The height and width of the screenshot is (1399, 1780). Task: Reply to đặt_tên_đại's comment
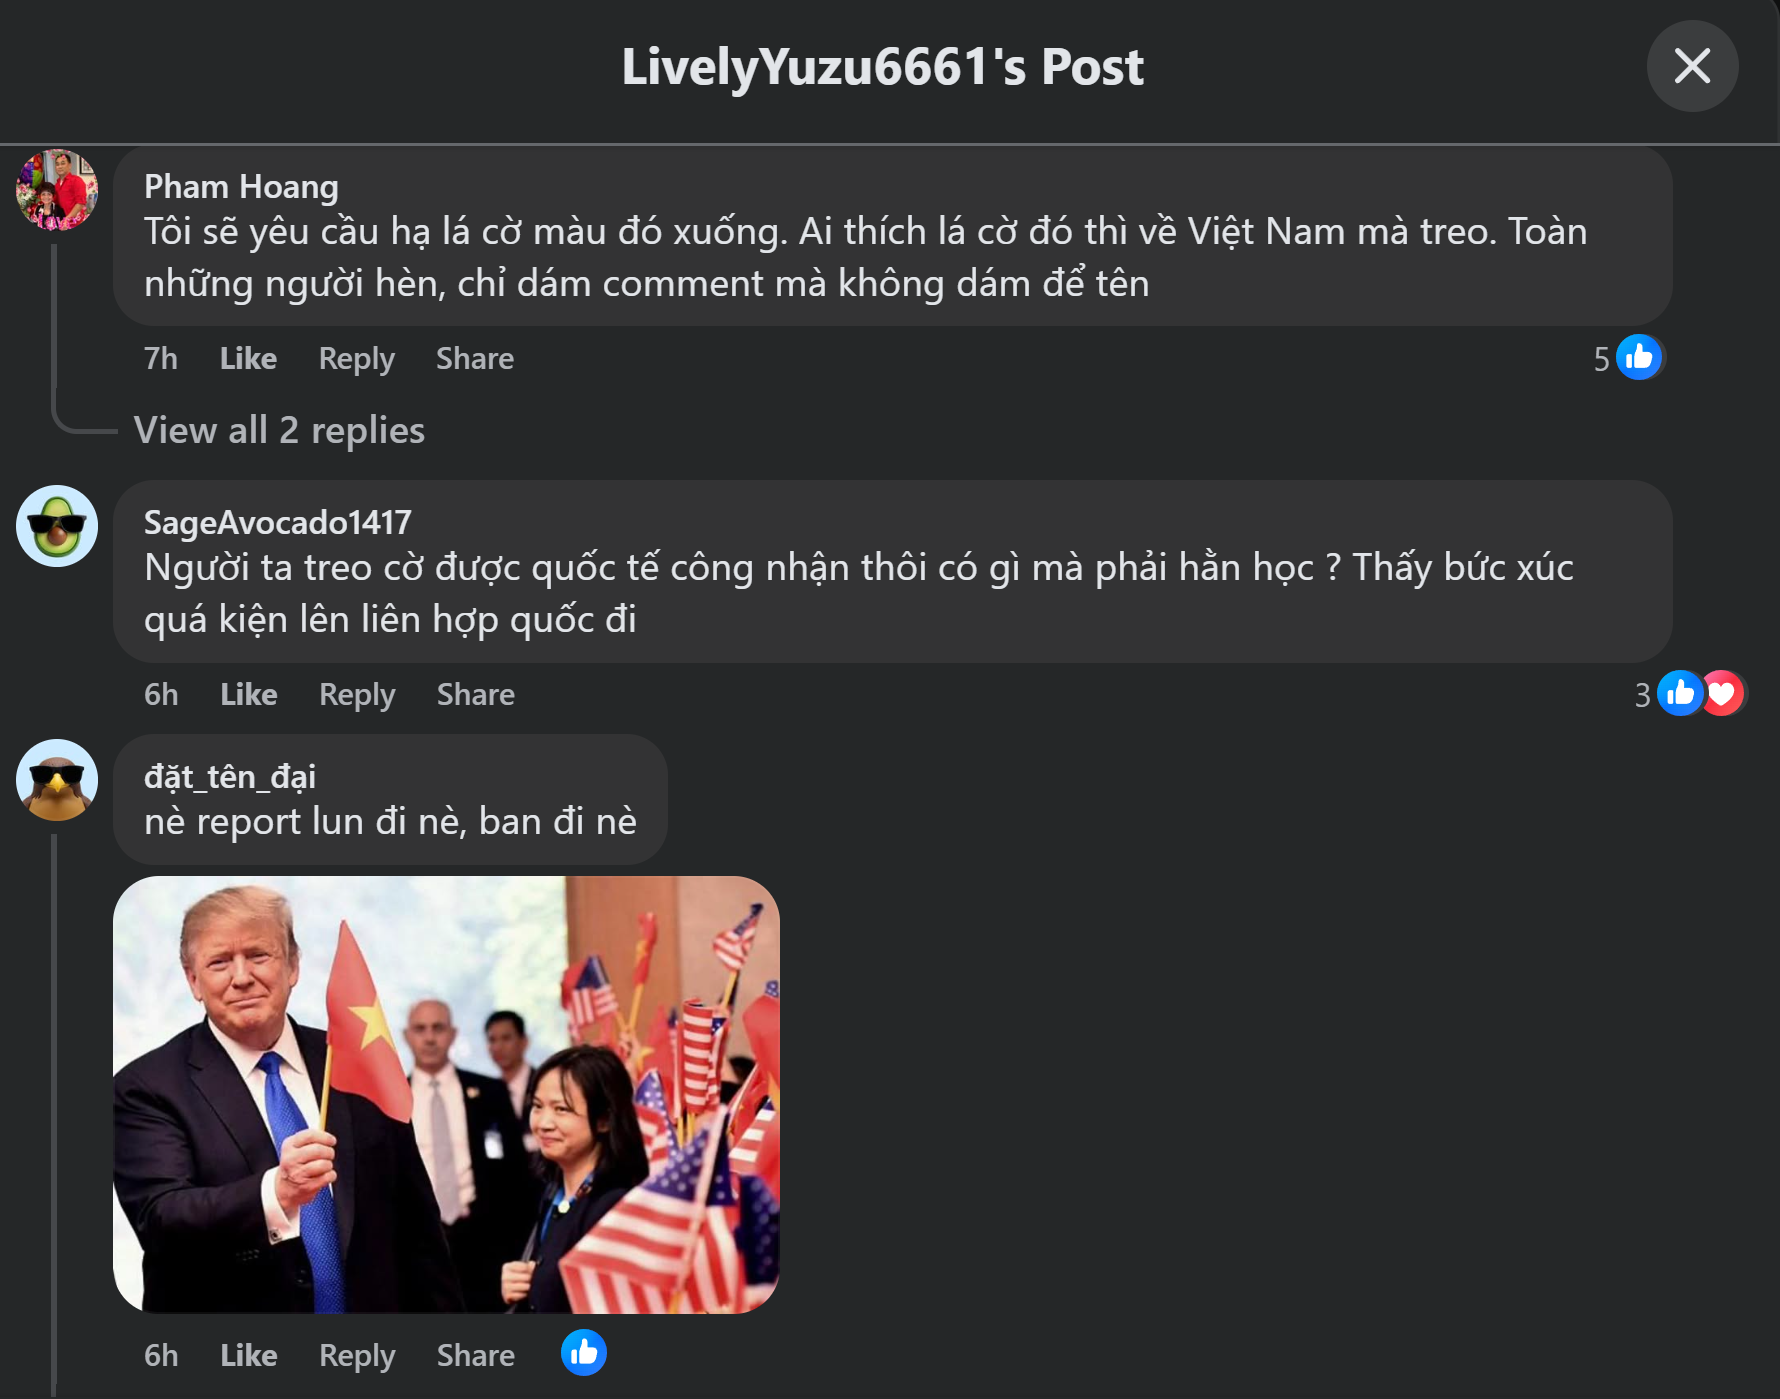coord(357,1356)
